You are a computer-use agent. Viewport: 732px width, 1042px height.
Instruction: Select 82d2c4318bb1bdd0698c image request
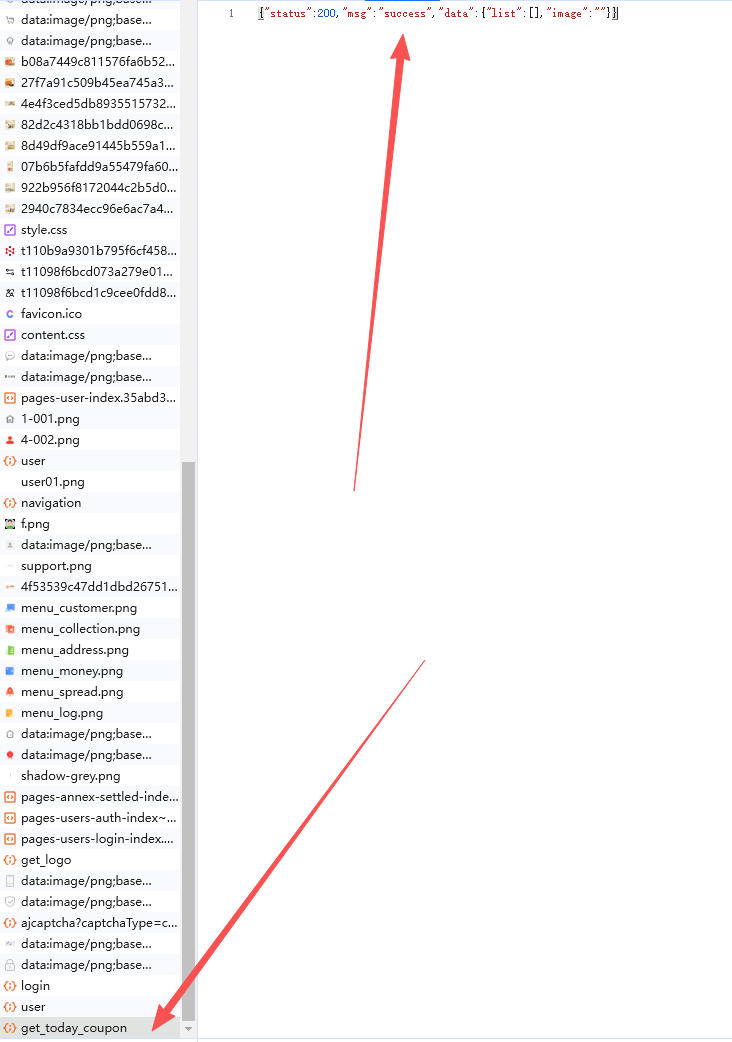pos(90,124)
